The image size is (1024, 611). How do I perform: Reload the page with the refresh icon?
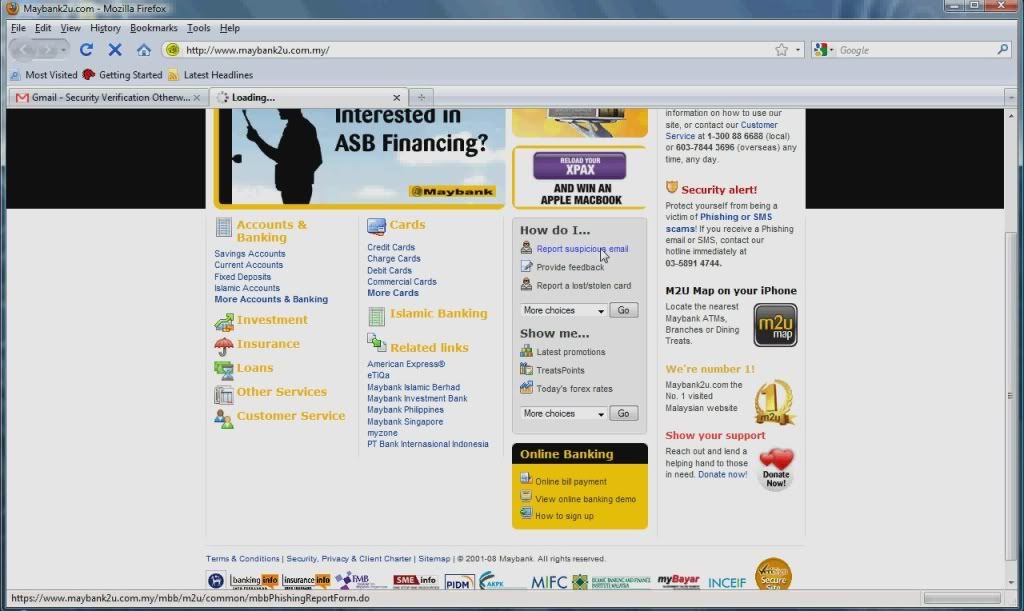click(86, 50)
